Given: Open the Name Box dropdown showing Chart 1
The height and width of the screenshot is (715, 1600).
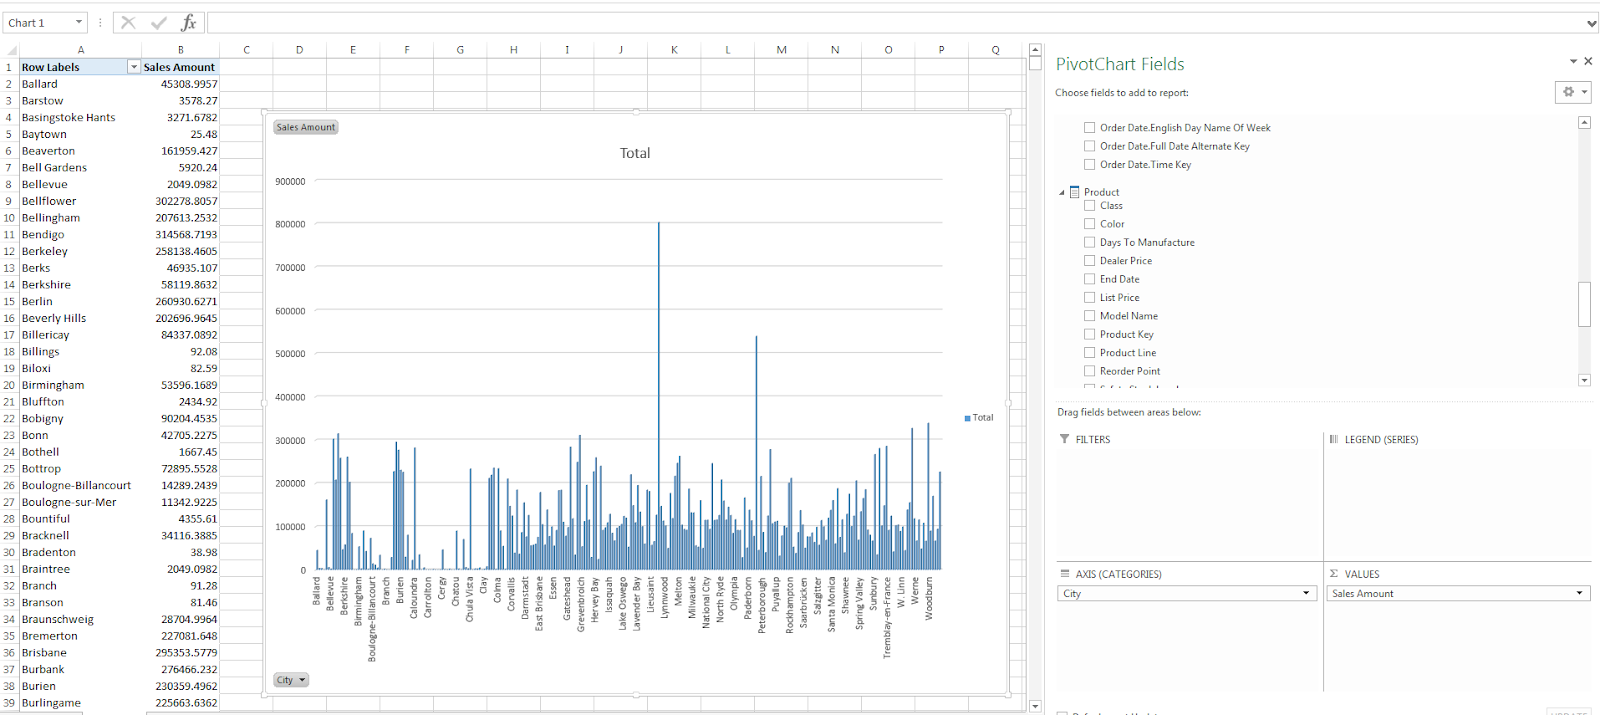Looking at the screenshot, I should pos(79,23).
